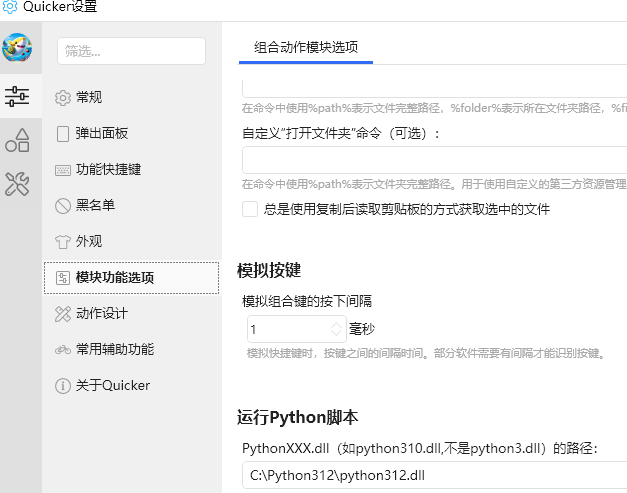This screenshot has height=493, width=627.
Task: Click the PythonXXX.dll 的路径 label
Action: coord(419,449)
